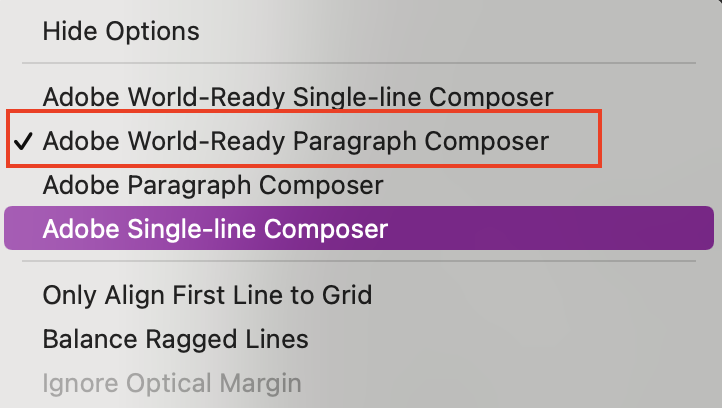Switch composer to Adobe Paragraph Composer
The height and width of the screenshot is (408, 722).
coord(212,185)
